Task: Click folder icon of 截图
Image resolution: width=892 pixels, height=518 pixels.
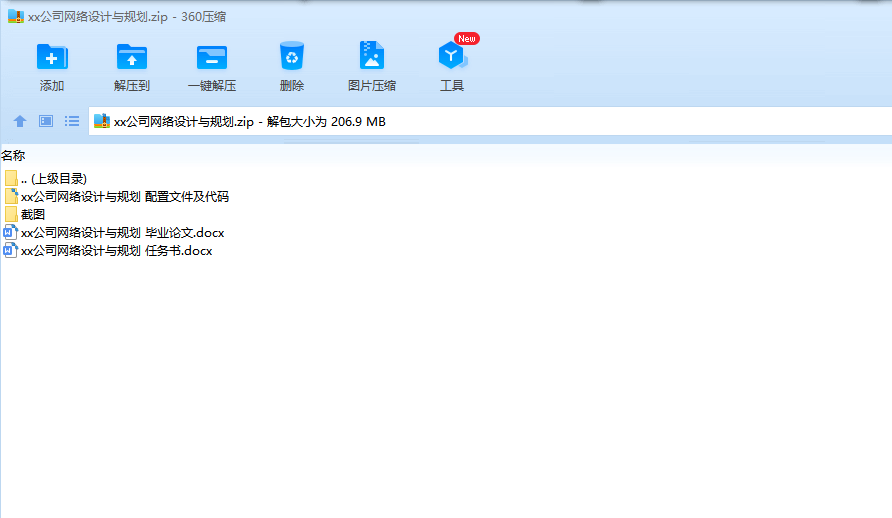Action: pyautogui.click(x=11, y=214)
